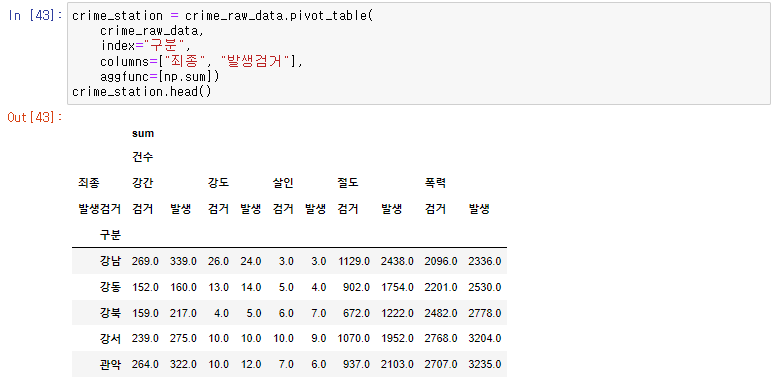Viewport: 775px width, 382px height.
Task: Click the cell value 26.0
Action: (x=218, y=261)
